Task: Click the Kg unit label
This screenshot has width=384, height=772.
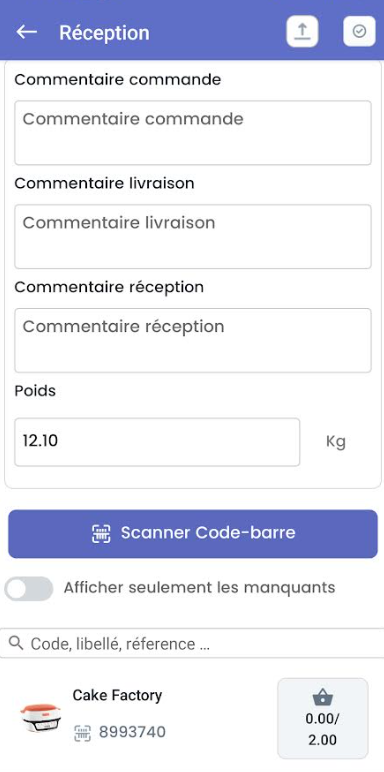Action: (x=336, y=442)
